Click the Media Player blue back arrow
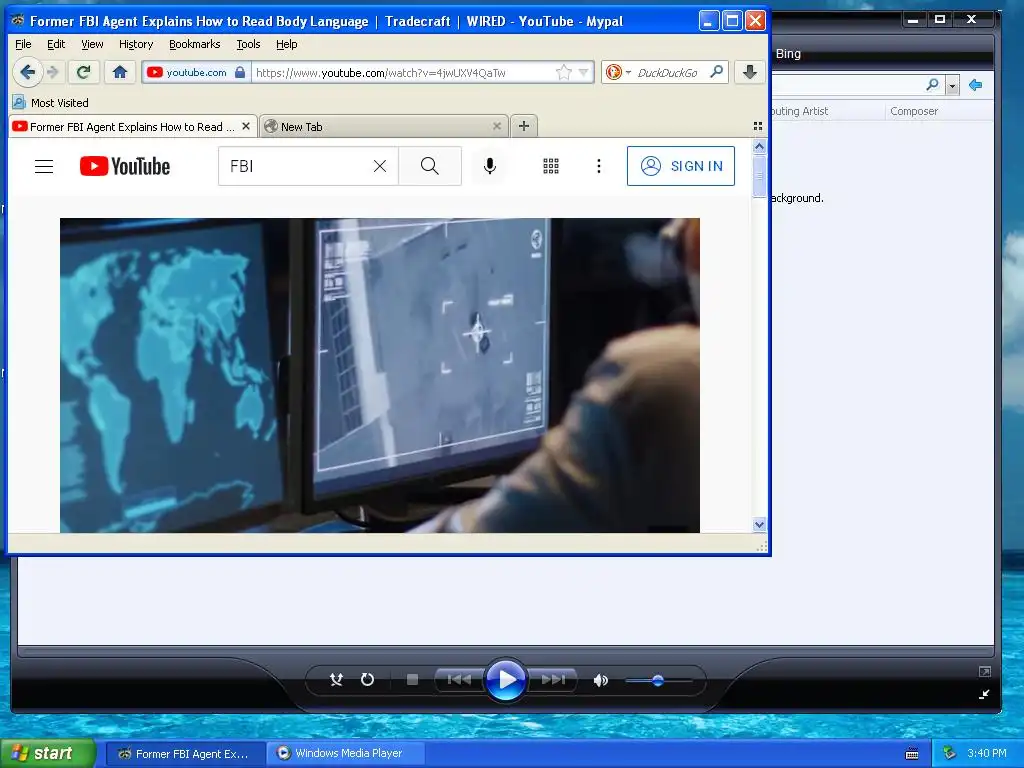 pos(976,85)
